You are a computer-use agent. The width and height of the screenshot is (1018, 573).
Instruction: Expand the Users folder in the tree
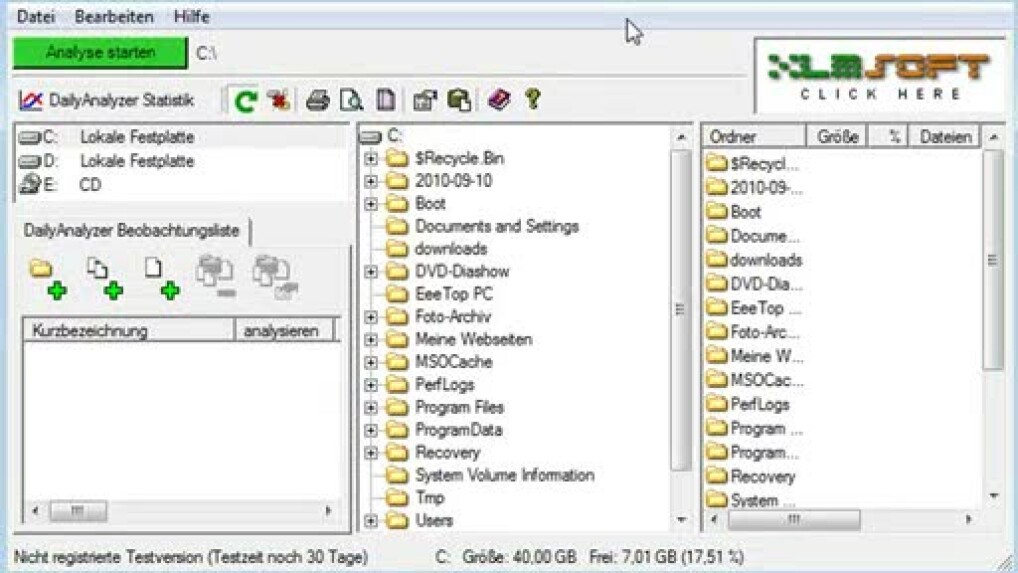tap(371, 521)
